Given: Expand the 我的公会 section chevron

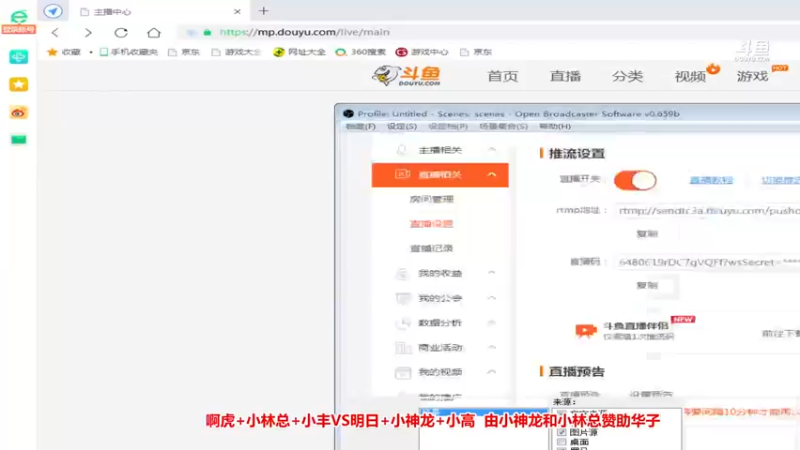Looking at the screenshot, I should click(x=492, y=297).
